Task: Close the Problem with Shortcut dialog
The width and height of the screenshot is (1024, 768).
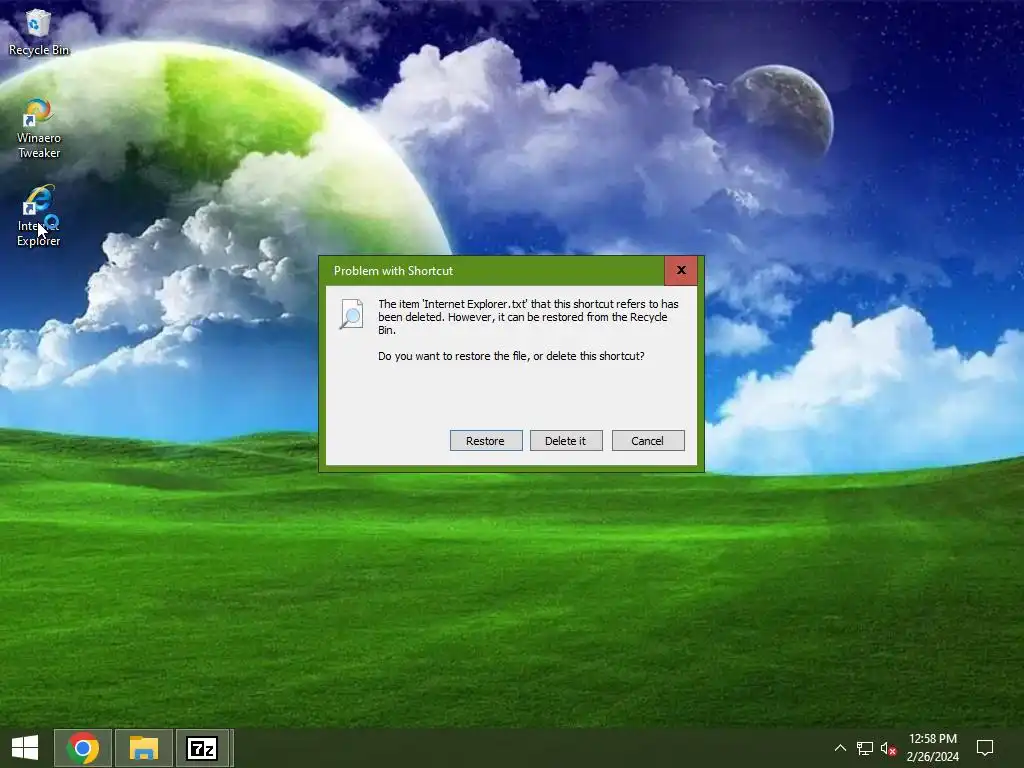Action: tap(681, 270)
